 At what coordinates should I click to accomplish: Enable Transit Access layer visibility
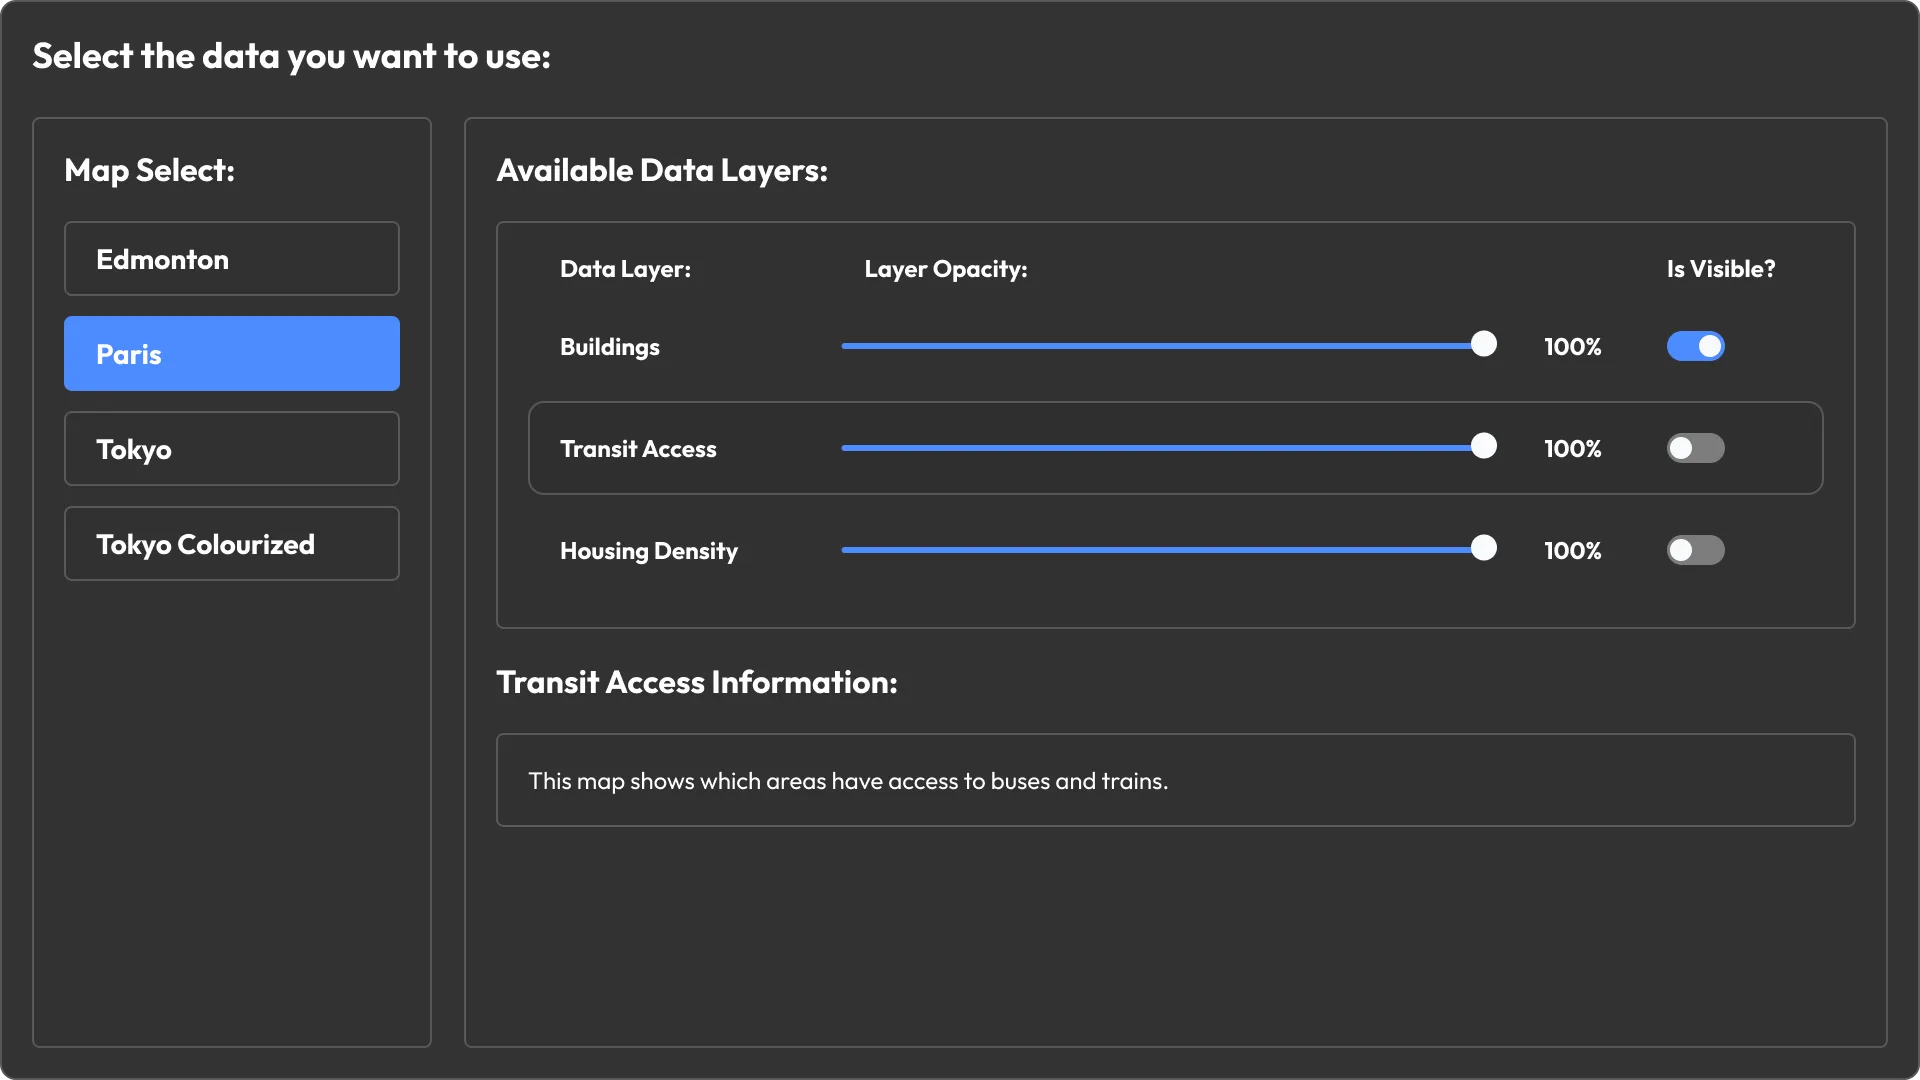tap(1695, 449)
